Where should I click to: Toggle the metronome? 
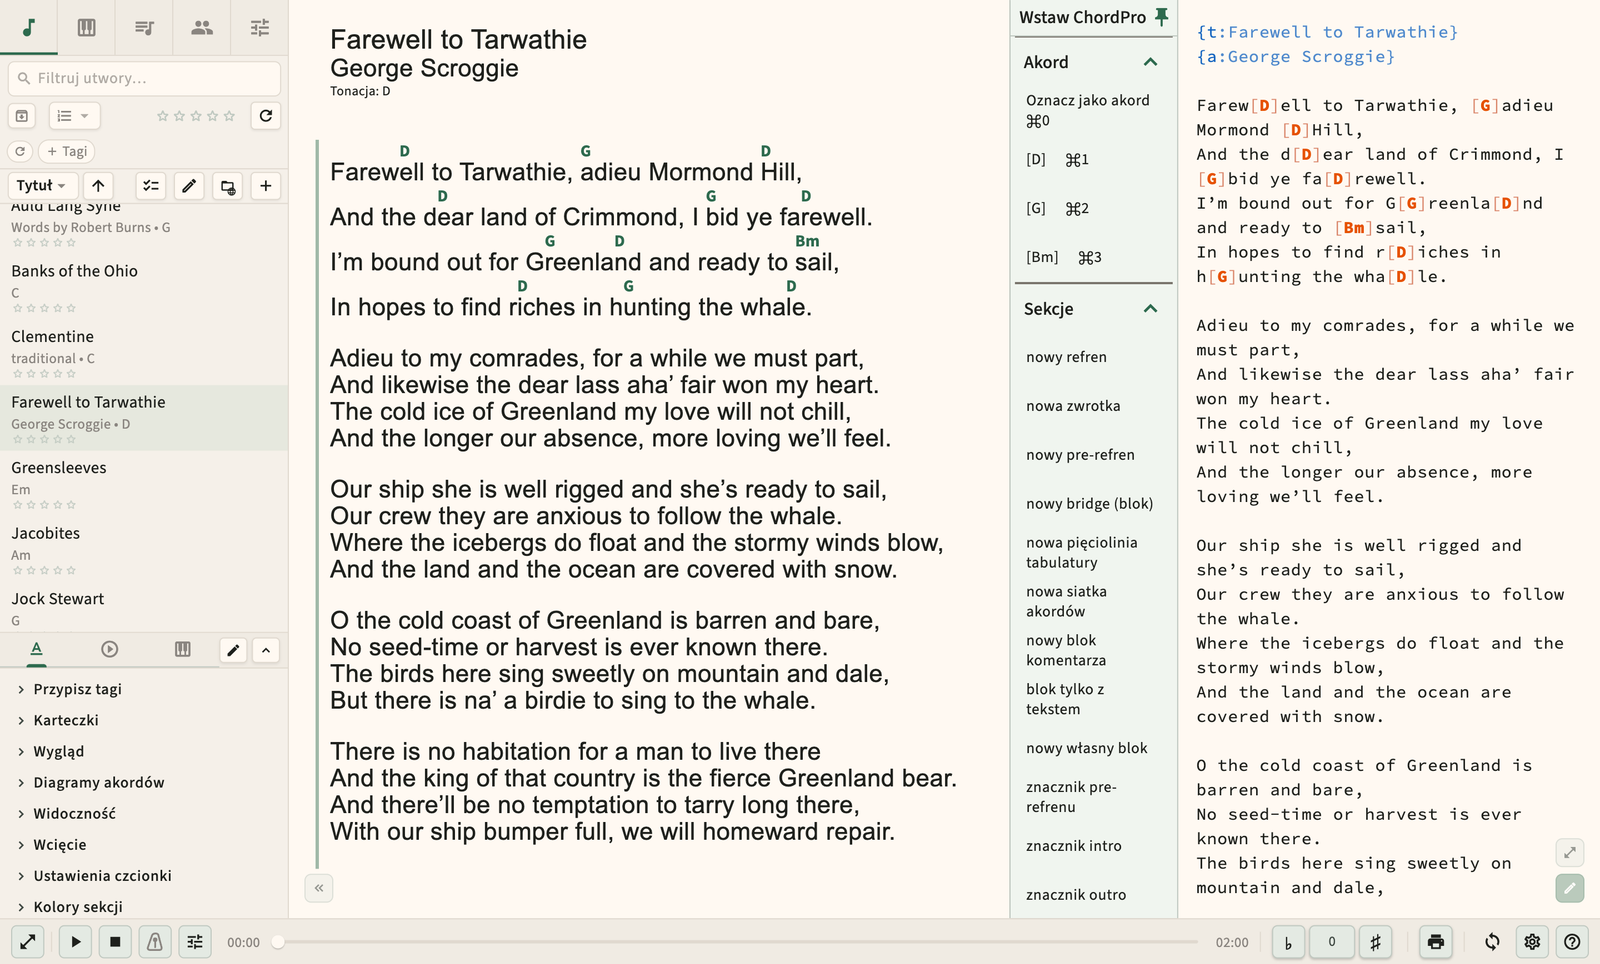(x=155, y=942)
